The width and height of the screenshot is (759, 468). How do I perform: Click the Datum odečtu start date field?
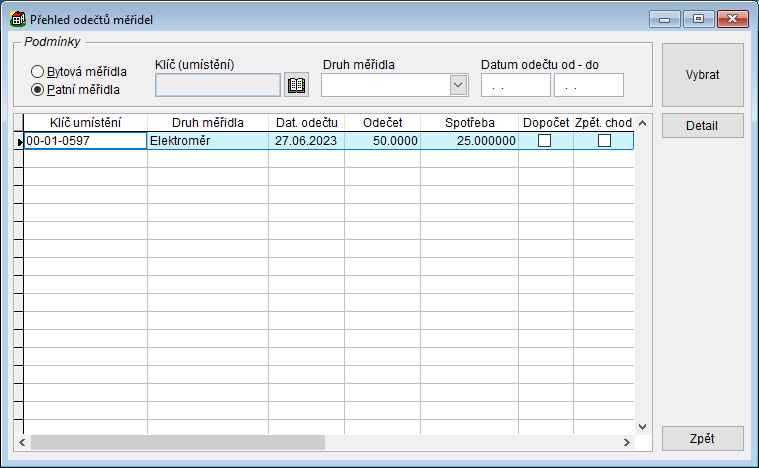click(x=515, y=86)
